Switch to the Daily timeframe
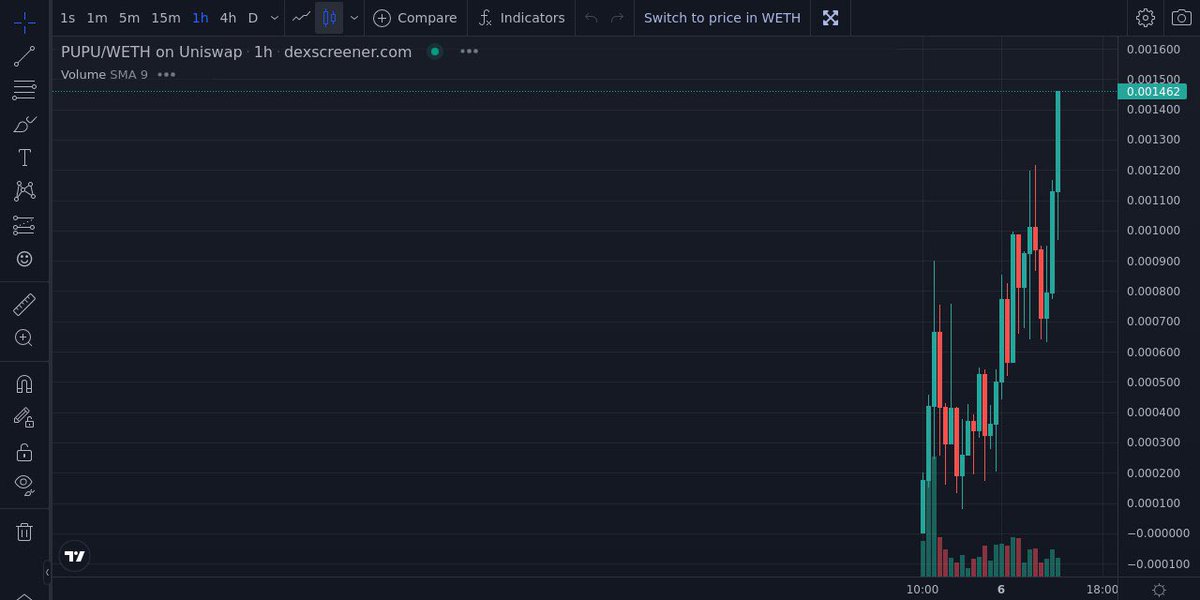This screenshot has width=1200, height=600. [252, 18]
